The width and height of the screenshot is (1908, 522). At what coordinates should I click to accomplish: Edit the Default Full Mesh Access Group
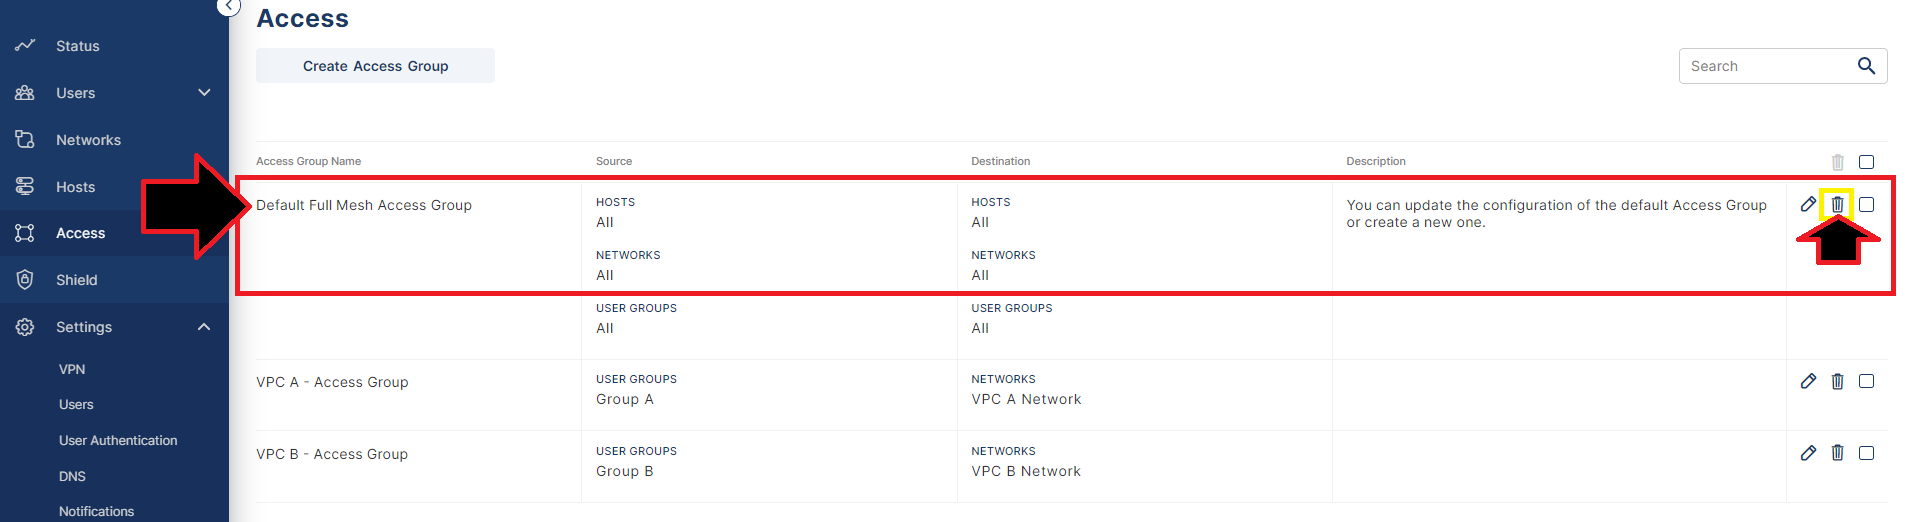coord(1808,204)
